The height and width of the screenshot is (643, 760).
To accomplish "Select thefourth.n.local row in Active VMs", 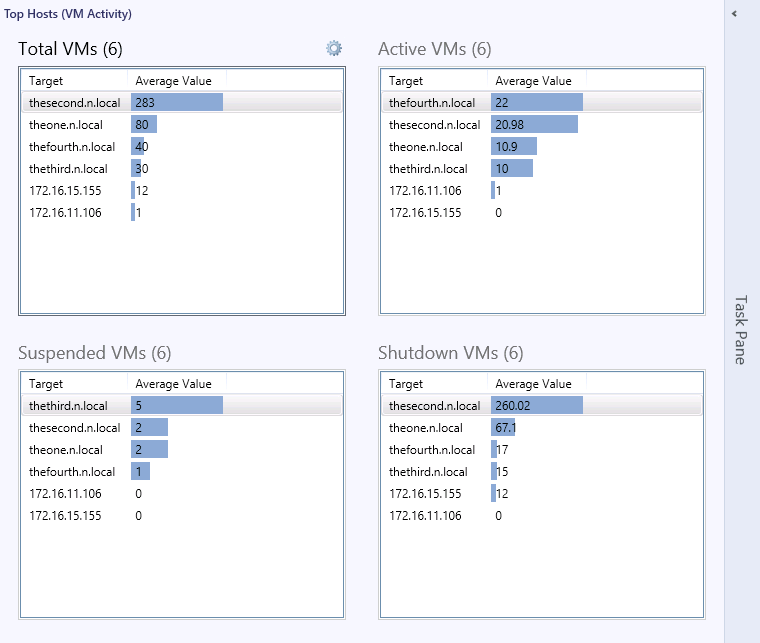I will [432, 103].
